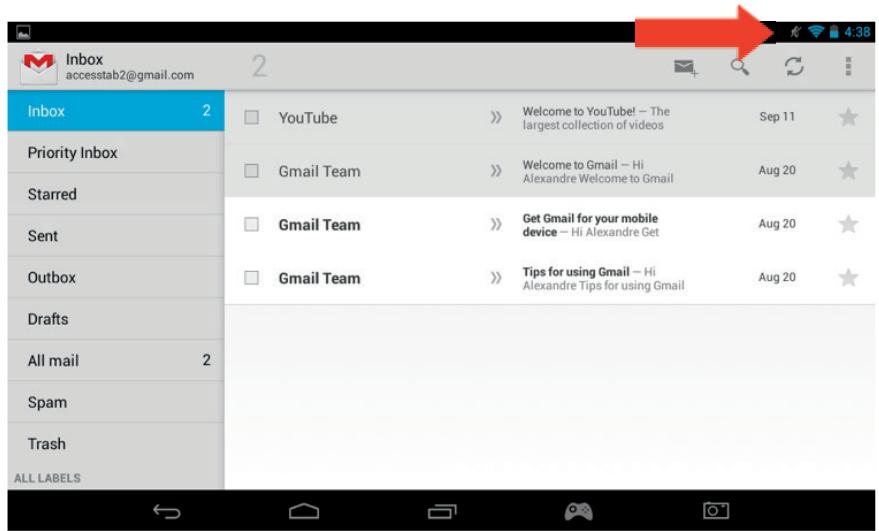
Task: Star the YouTube welcome email
Action: coord(848,117)
